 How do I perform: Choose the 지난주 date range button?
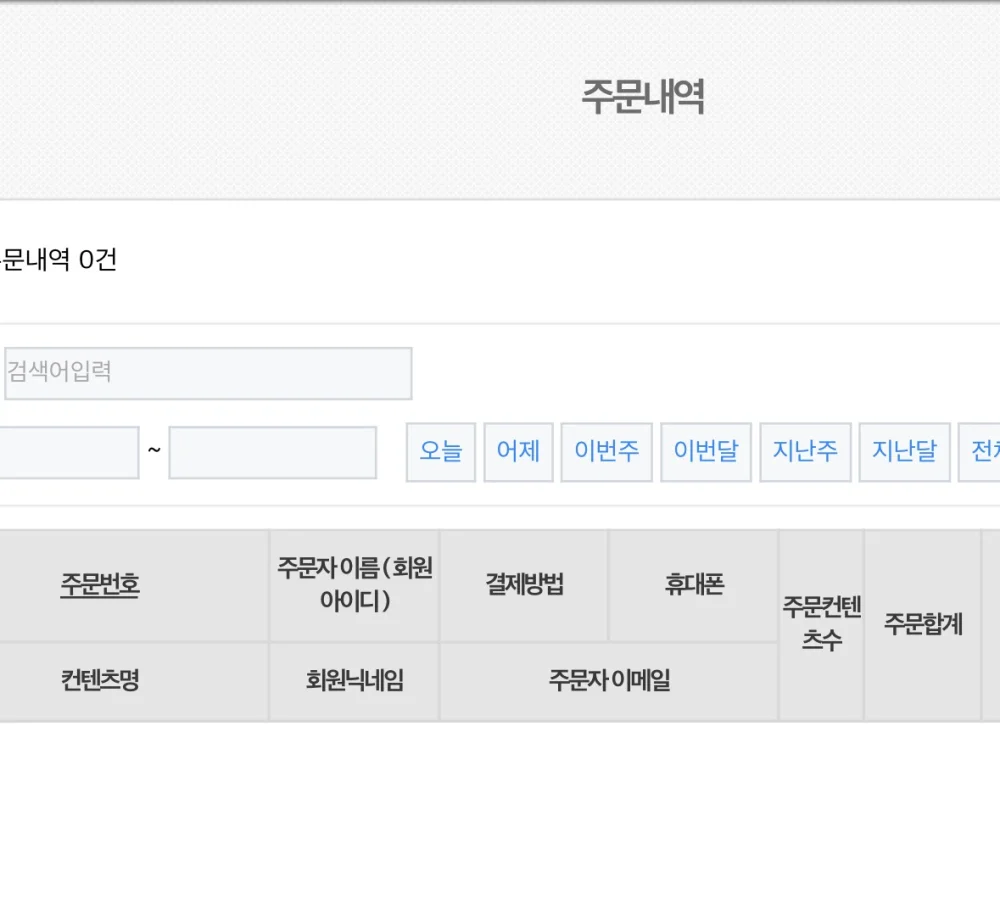[x=805, y=452]
